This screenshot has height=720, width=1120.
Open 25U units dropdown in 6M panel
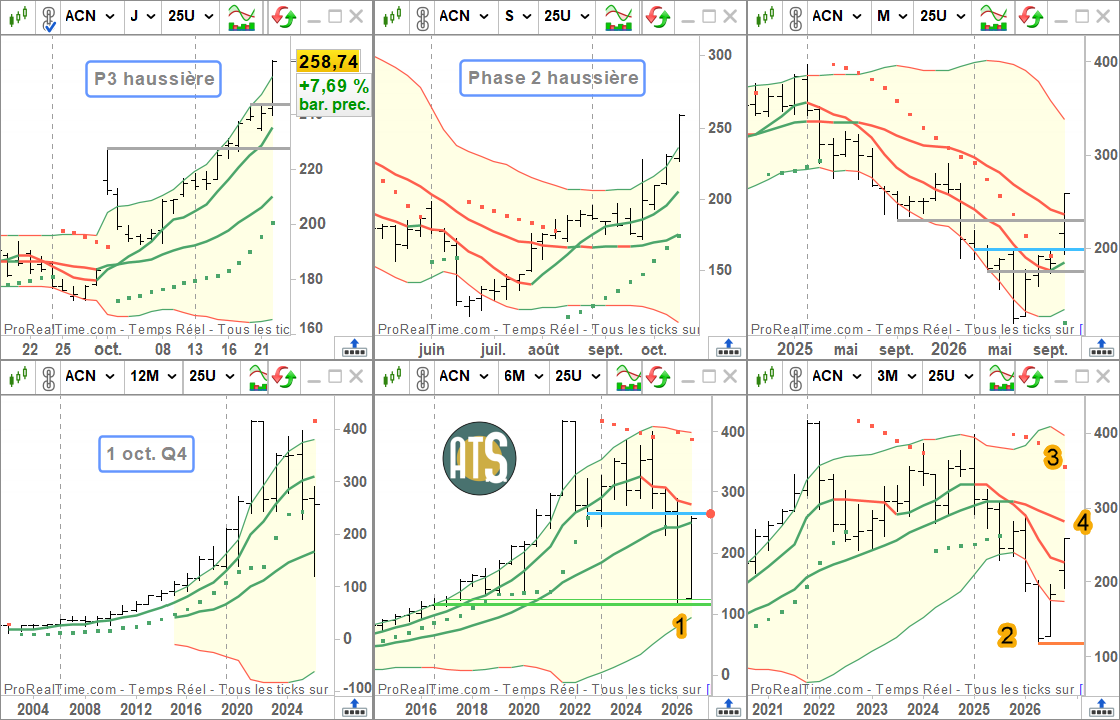pos(577,376)
